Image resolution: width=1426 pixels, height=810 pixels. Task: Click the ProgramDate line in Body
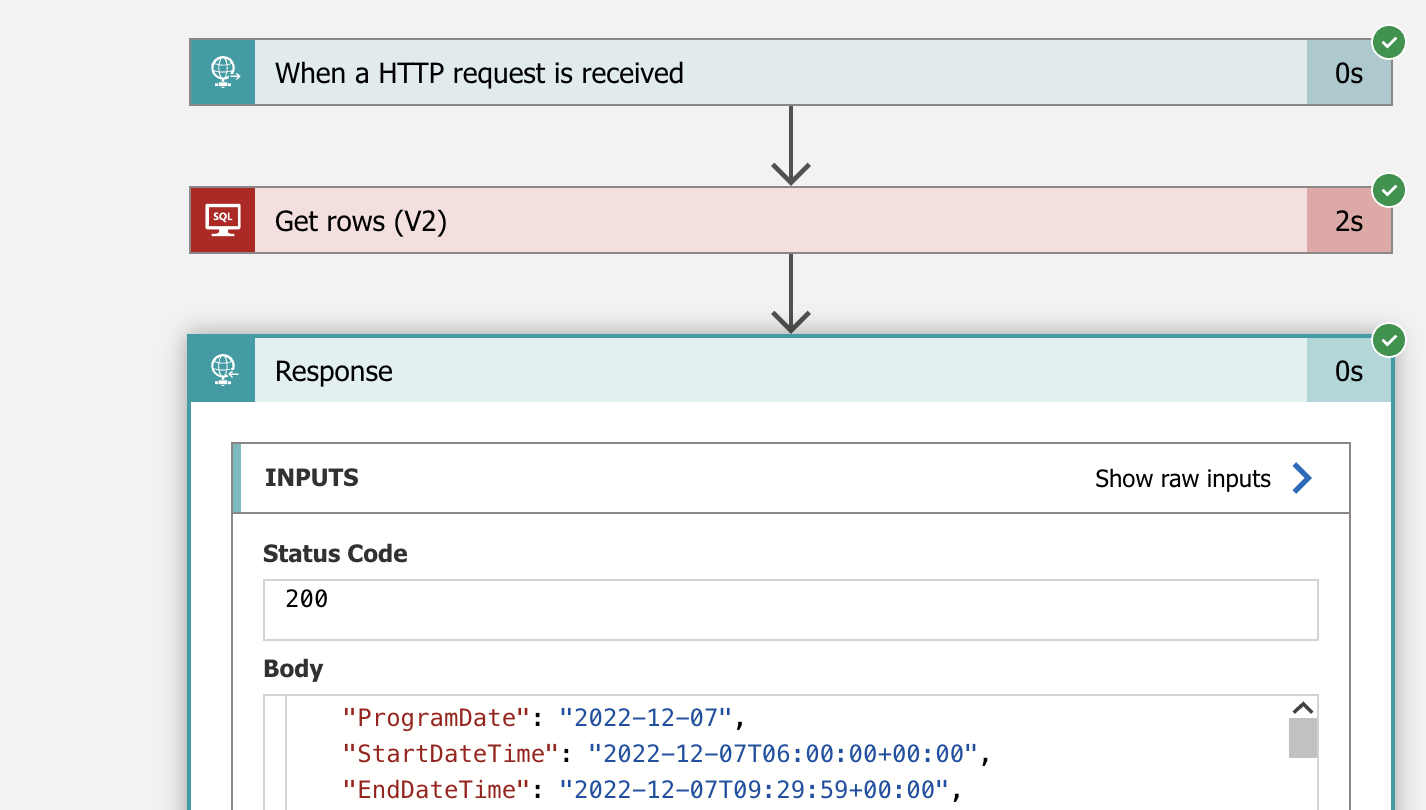[x=545, y=717]
